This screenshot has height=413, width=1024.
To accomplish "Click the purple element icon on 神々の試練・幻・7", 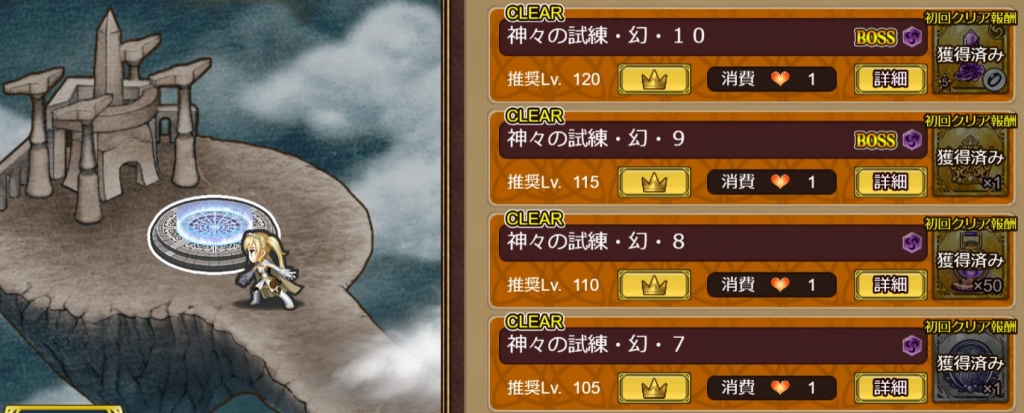I will pos(912,345).
